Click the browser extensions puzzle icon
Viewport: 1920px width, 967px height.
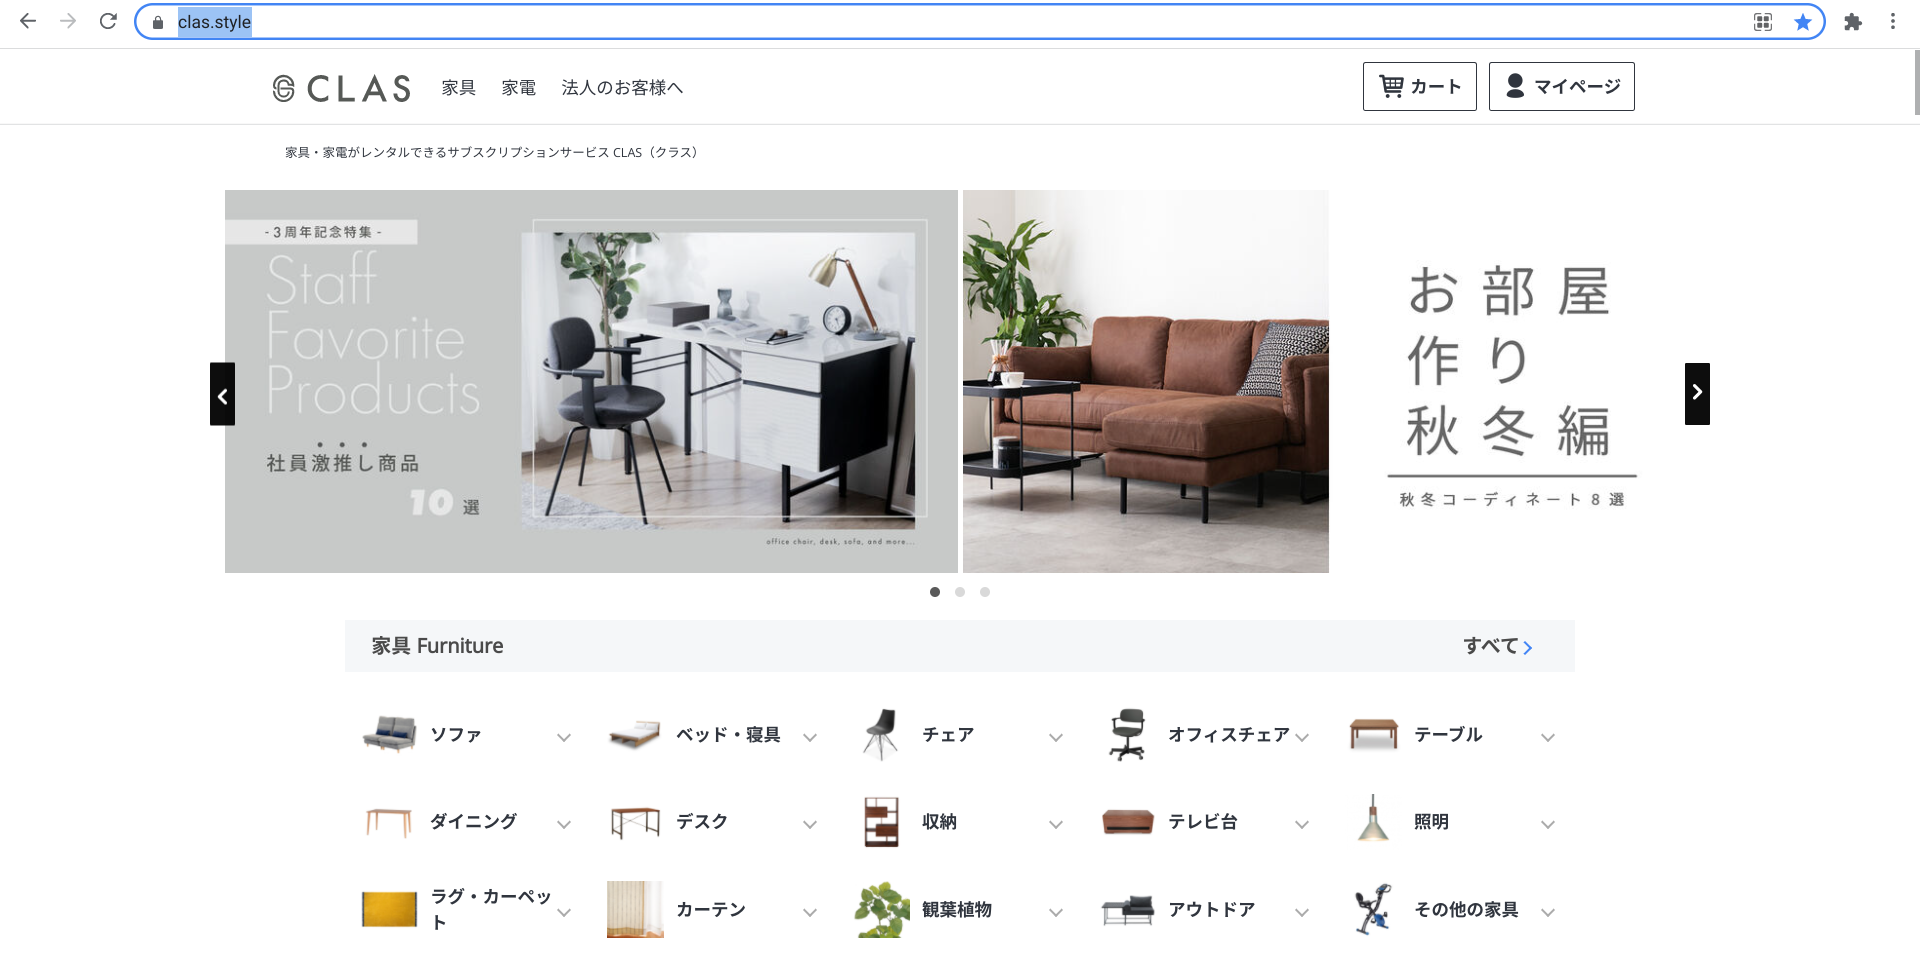pyautogui.click(x=1852, y=22)
